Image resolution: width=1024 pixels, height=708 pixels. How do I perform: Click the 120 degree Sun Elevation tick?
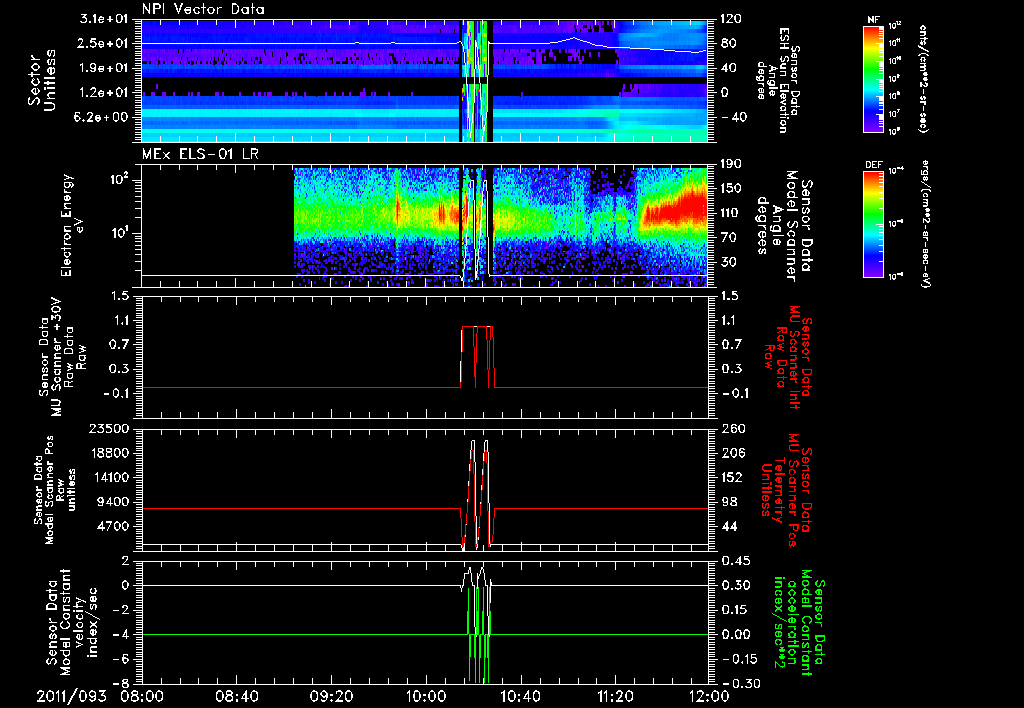(x=731, y=19)
